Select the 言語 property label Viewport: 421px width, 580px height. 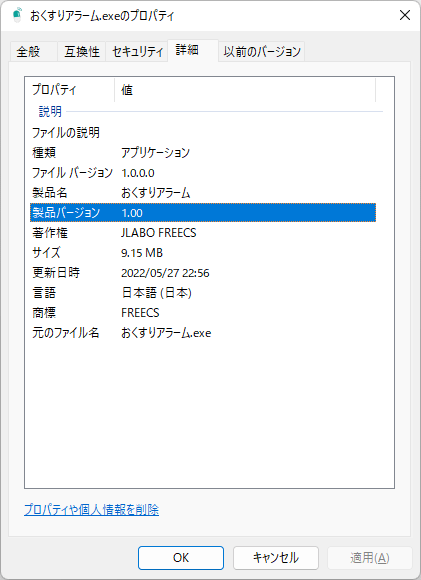44,293
